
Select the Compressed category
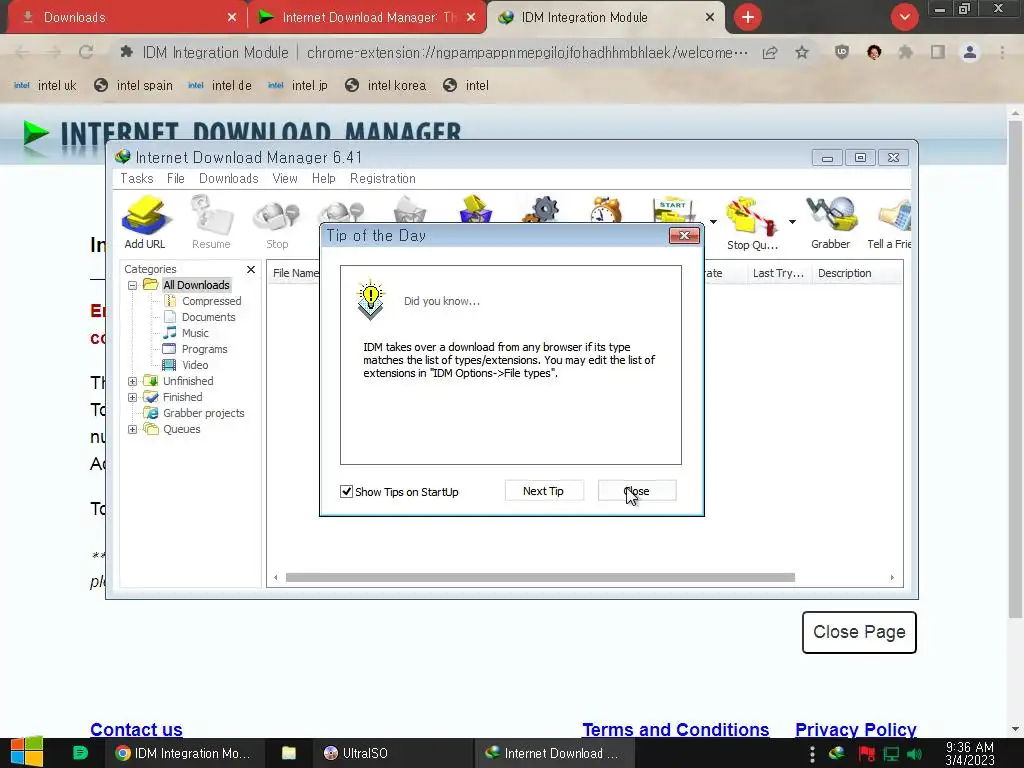pyautogui.click(x=212, y=301)
